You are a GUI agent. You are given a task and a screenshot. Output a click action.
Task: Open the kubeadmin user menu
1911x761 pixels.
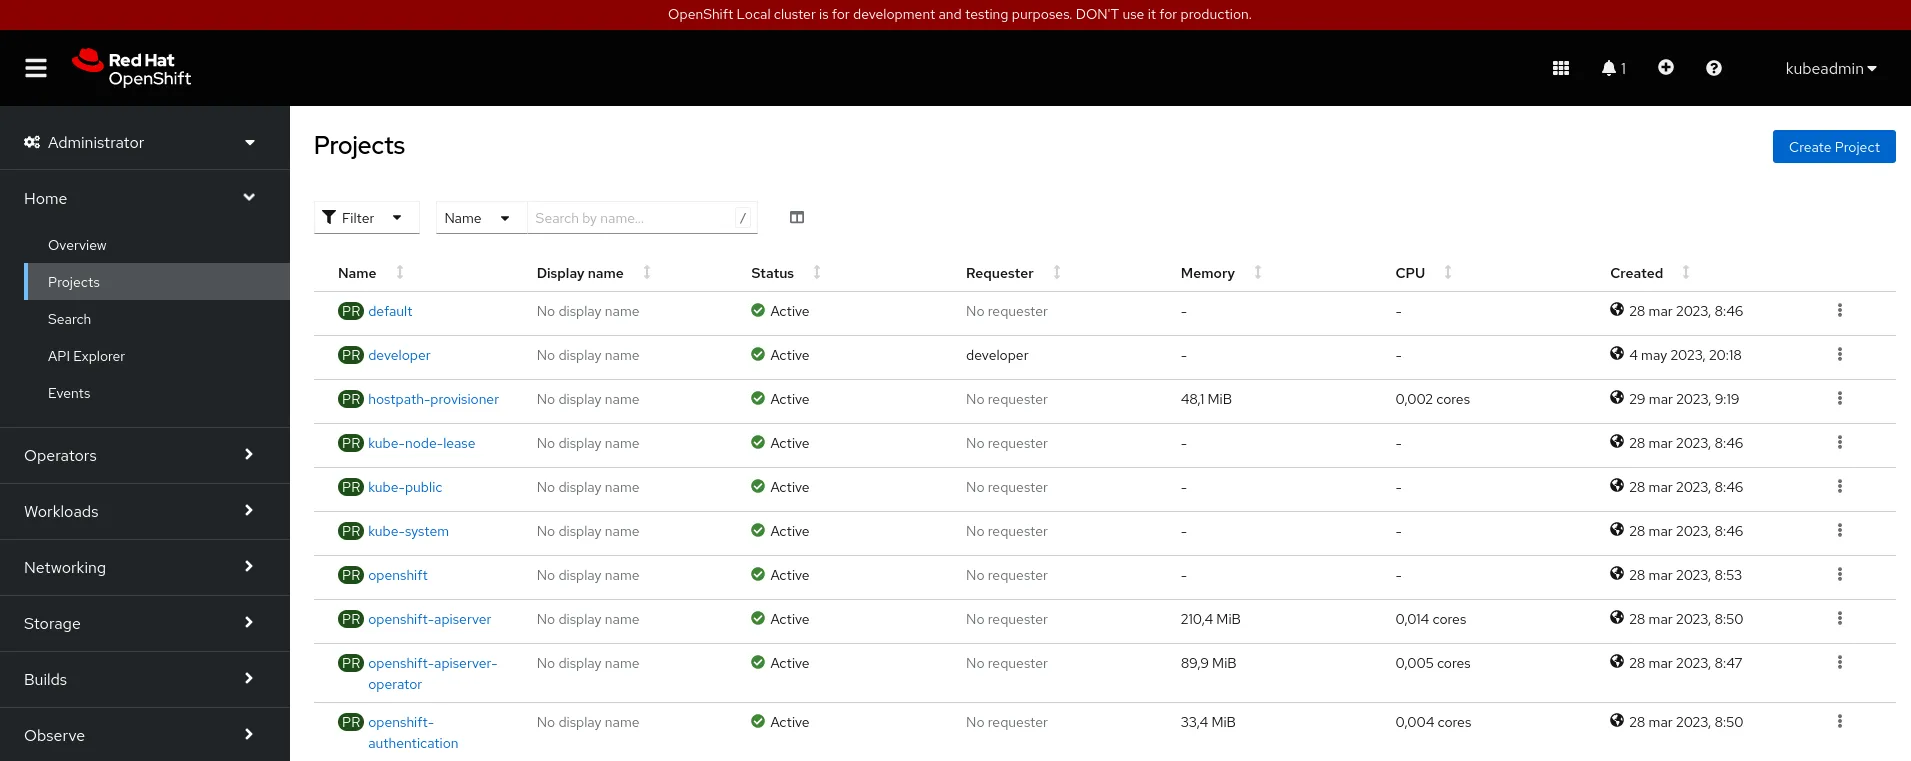1830,68
